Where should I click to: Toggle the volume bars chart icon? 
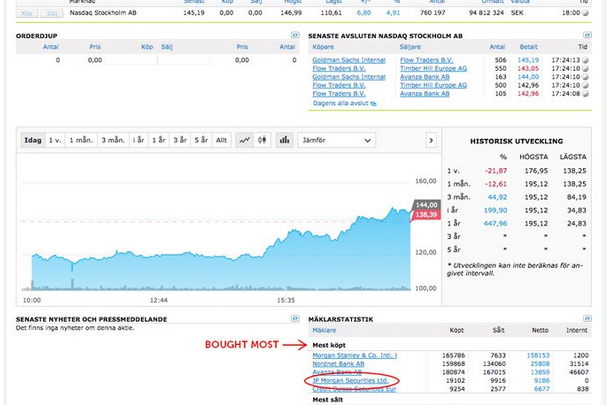tap(284, 140)
